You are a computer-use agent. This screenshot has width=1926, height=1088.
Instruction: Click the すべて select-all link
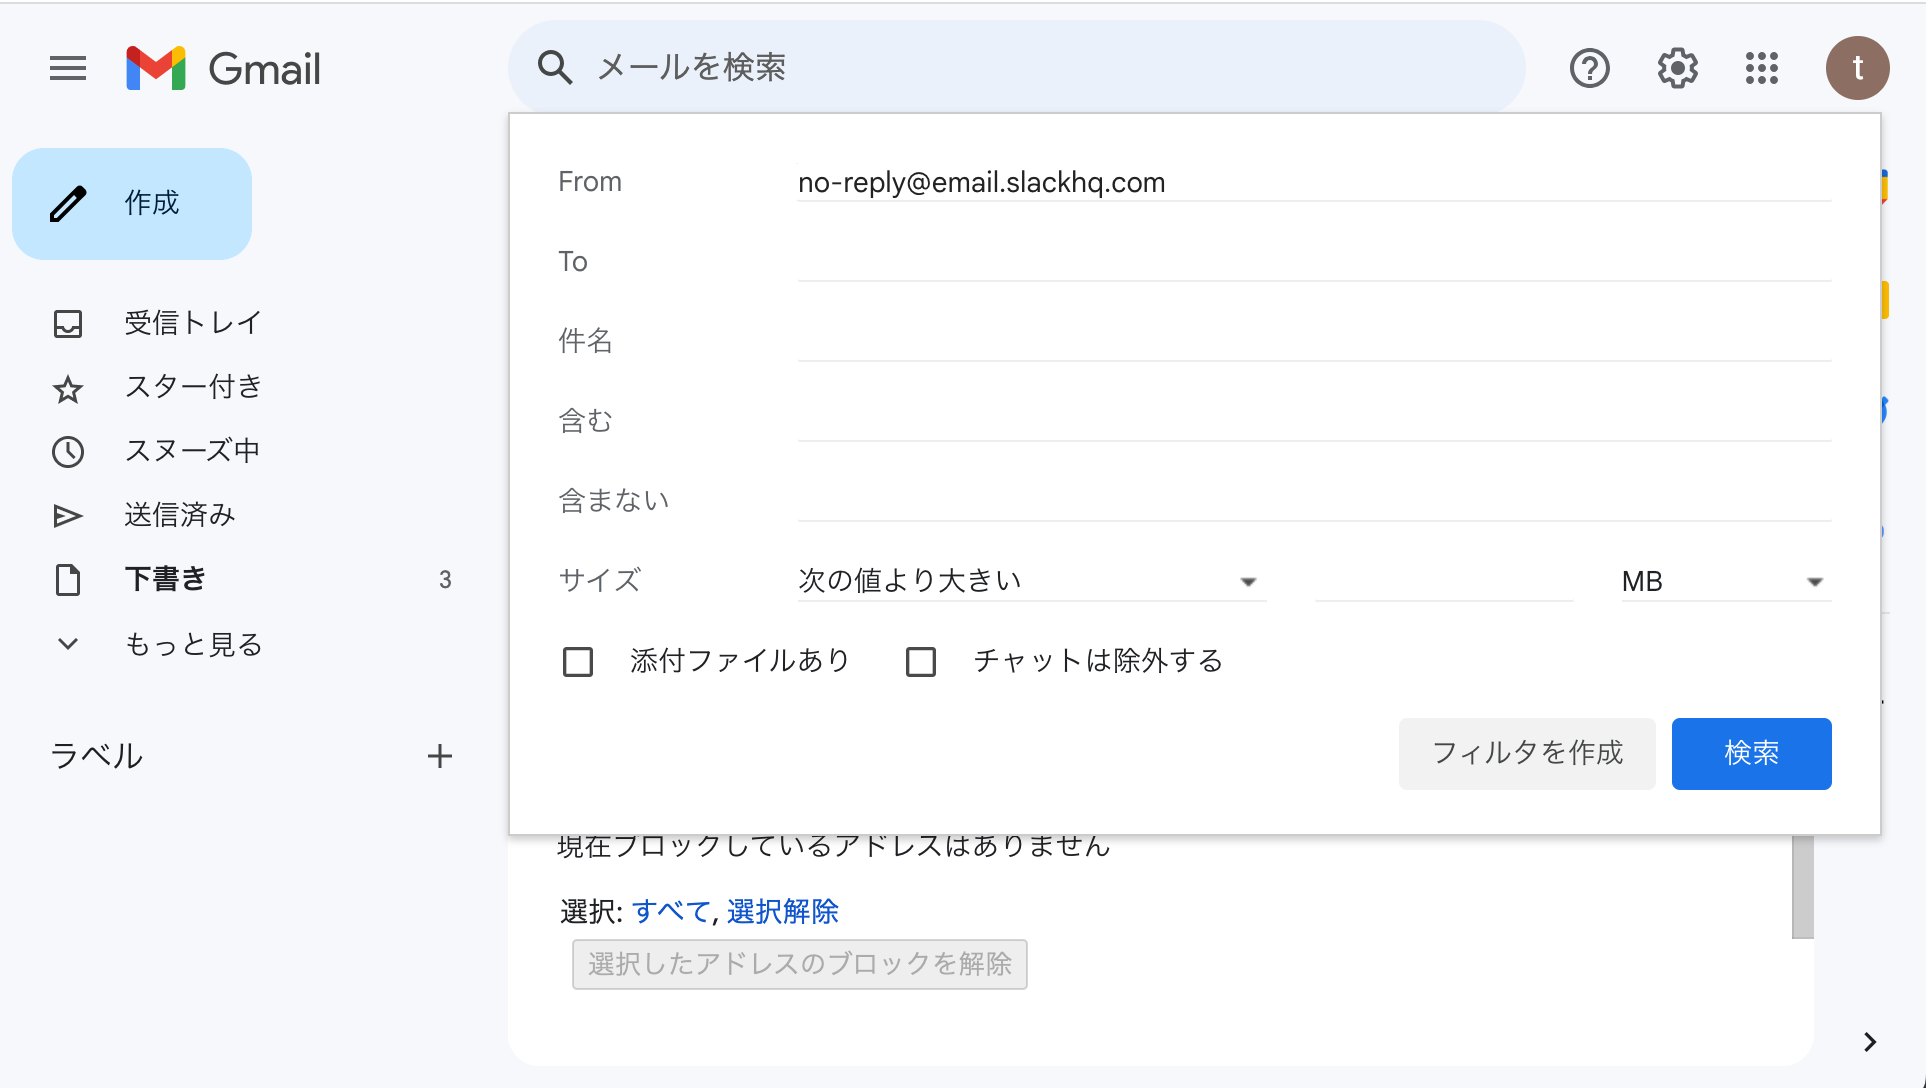pyautogui.click(x=671, y=911)
